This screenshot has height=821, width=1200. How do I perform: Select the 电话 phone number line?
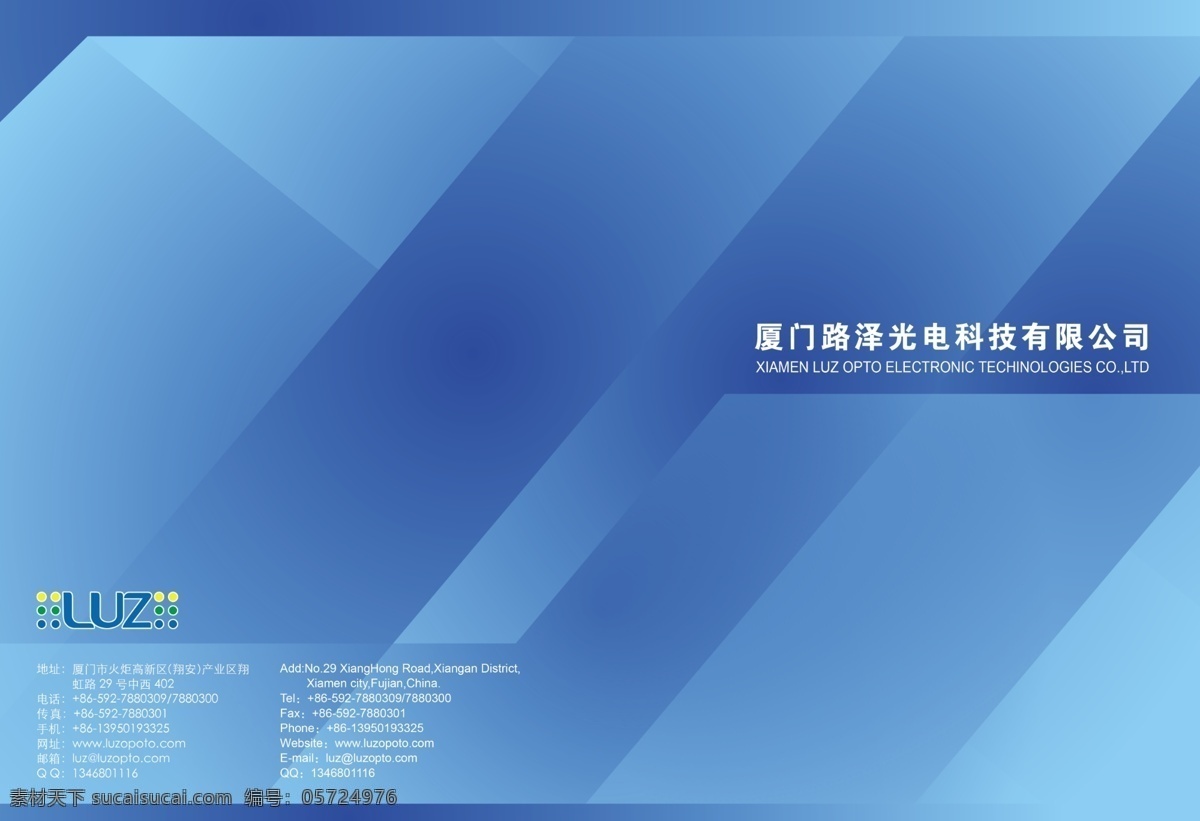(x=127, y=698)
